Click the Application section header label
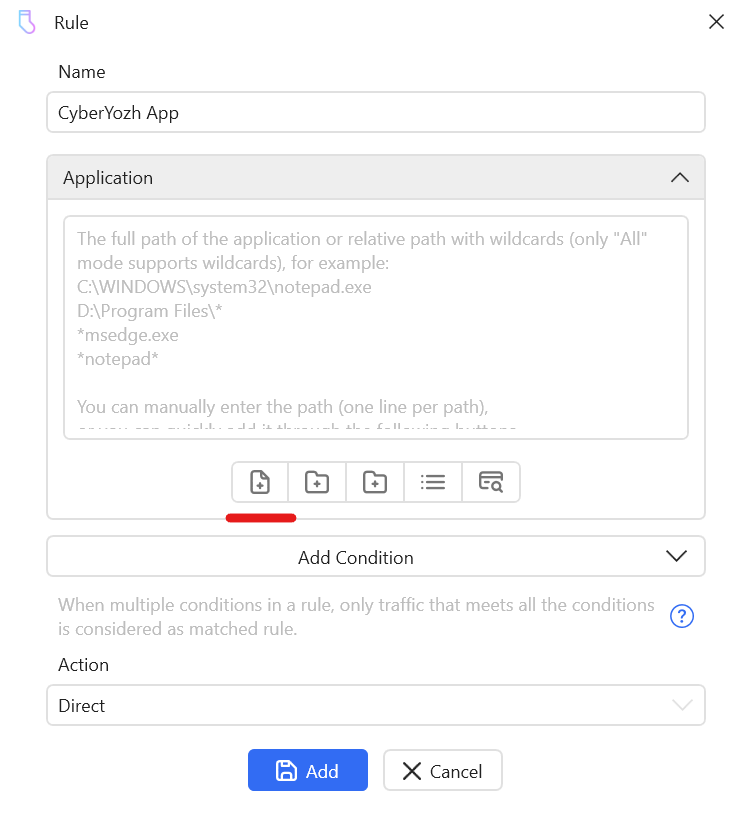 pyautogui.click(x=108, y=178)
